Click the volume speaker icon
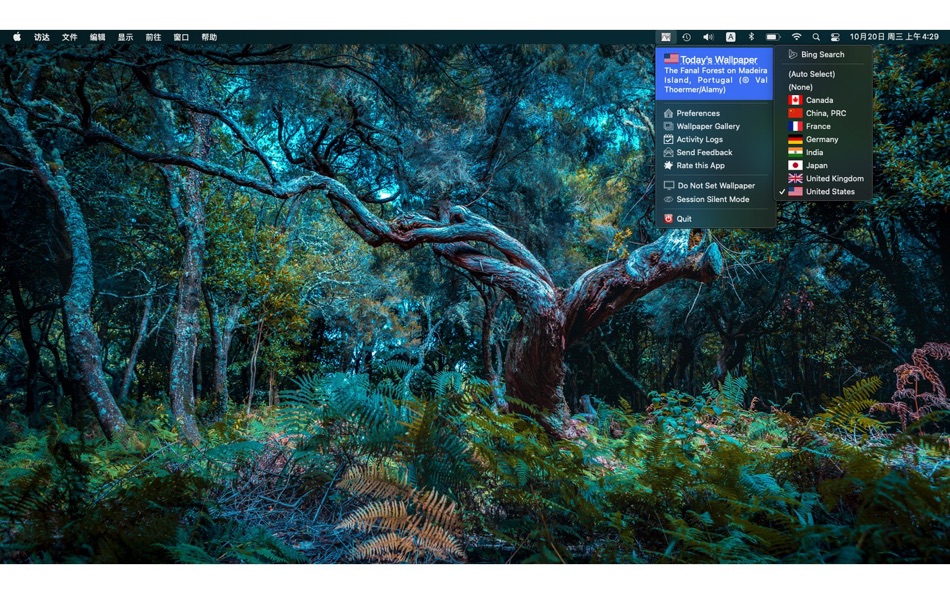 click(x=708, y=37)
